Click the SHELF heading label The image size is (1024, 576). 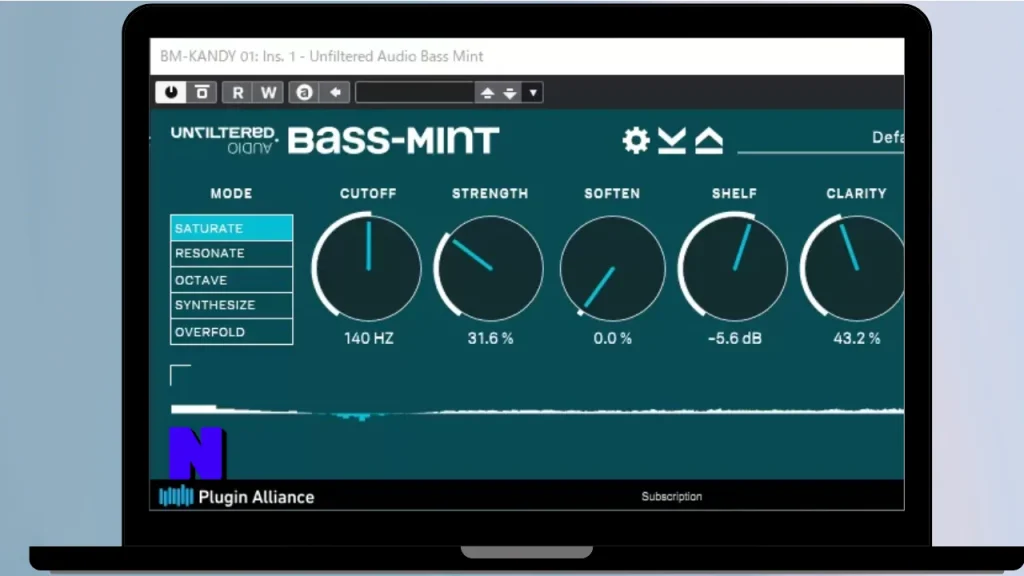click(734, 194)
